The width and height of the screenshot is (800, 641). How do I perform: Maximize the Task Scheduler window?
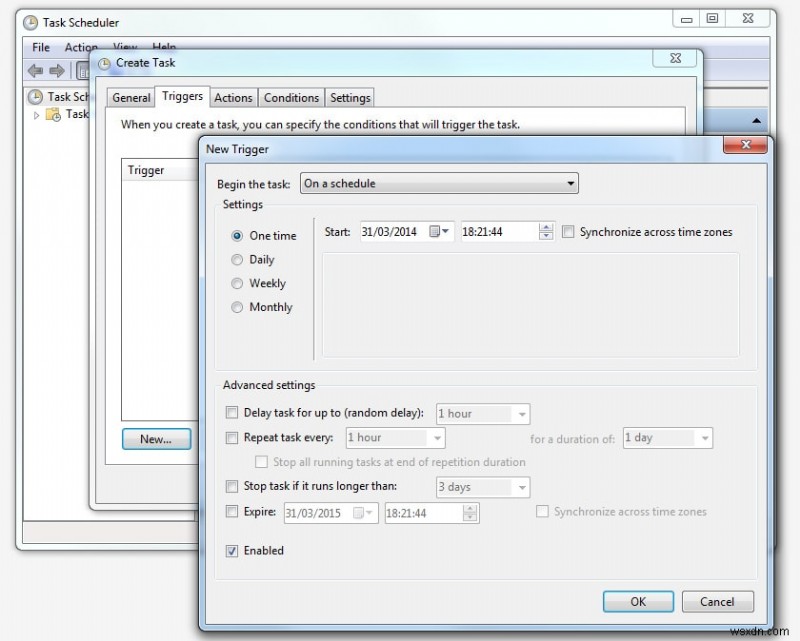click(712, 19)
